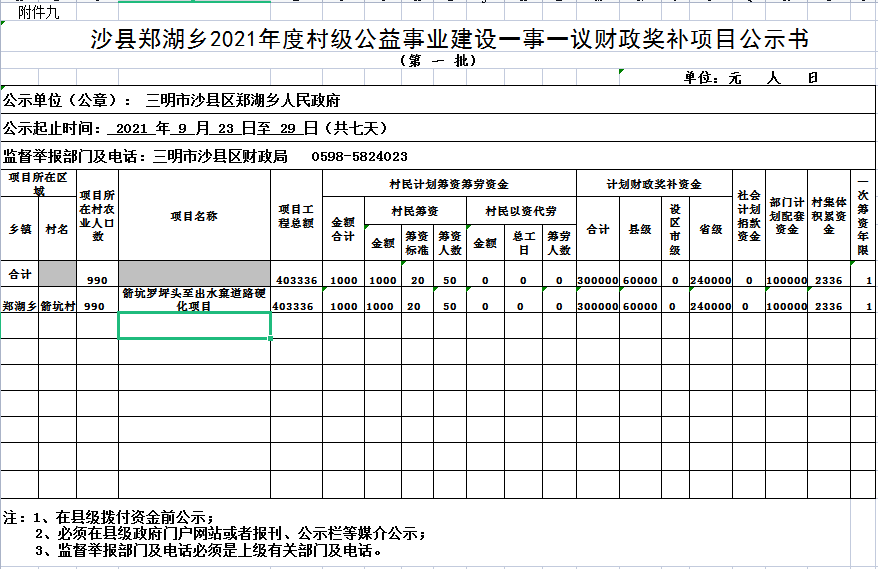Select the 村集体积累资金 header cell
The width and height of the screenshot is (878, 569).
pos(828,216)
